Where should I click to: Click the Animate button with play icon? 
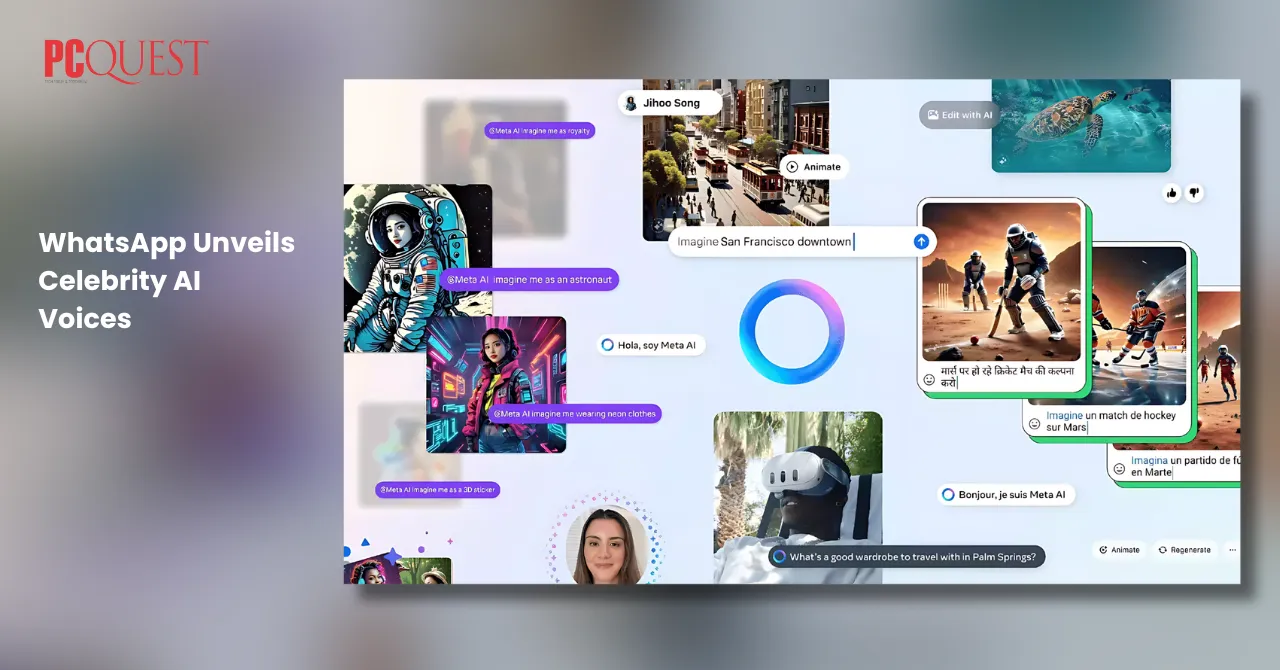coord(813,167)
